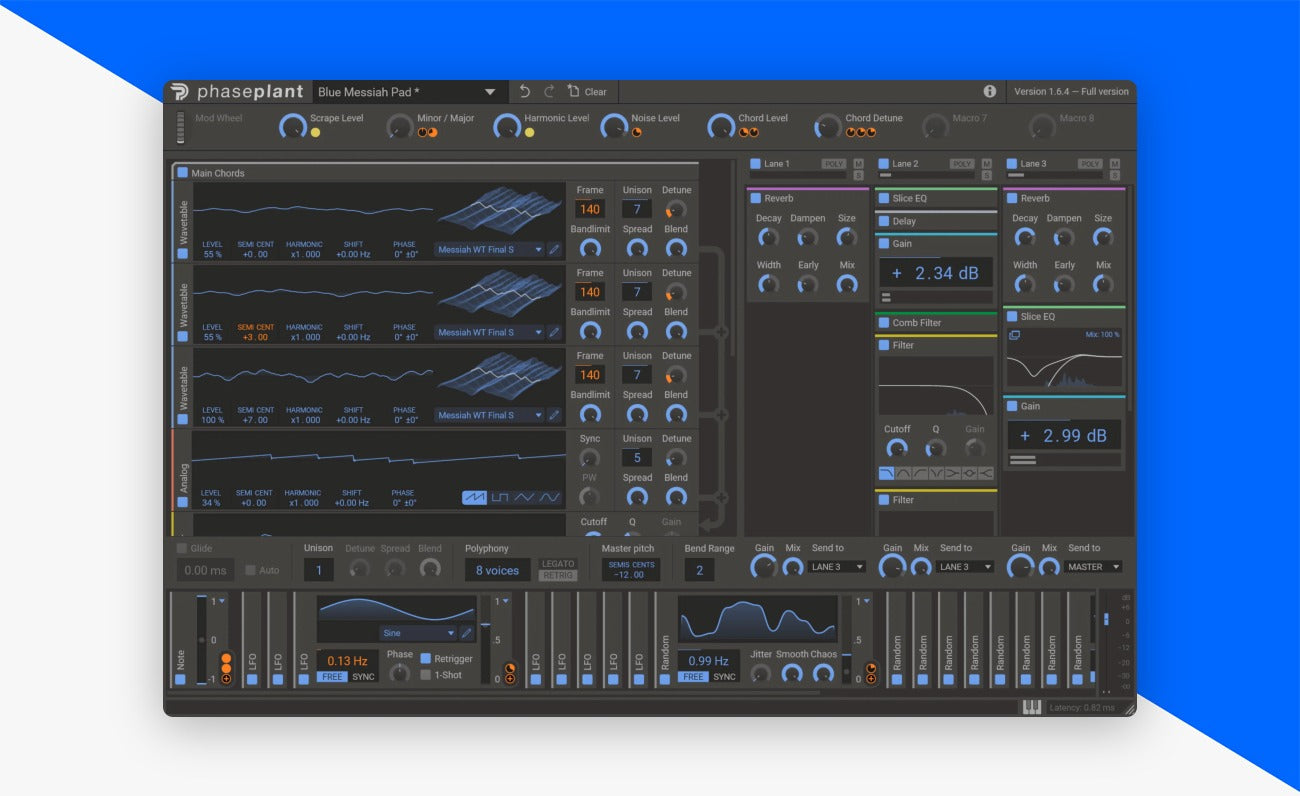The width and height of the screenshot is (1300, 796).
Task: Select the square waveform in the Analog oscillator
Action: coord(499,497)
